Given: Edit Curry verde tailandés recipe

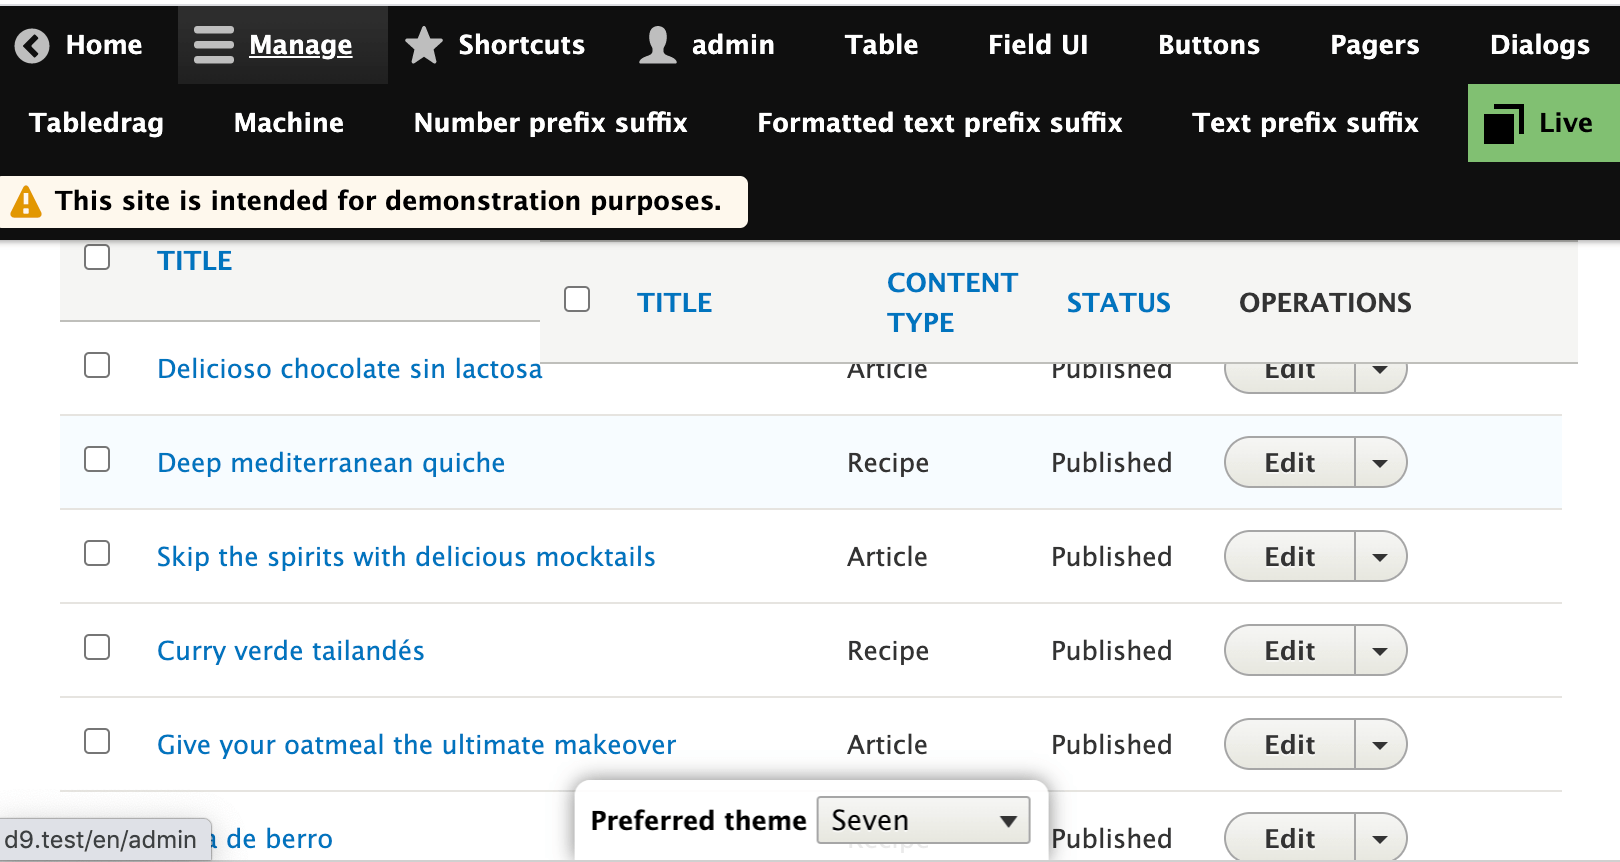Looking at the screenshot, I should click(x=1290, y=651).
